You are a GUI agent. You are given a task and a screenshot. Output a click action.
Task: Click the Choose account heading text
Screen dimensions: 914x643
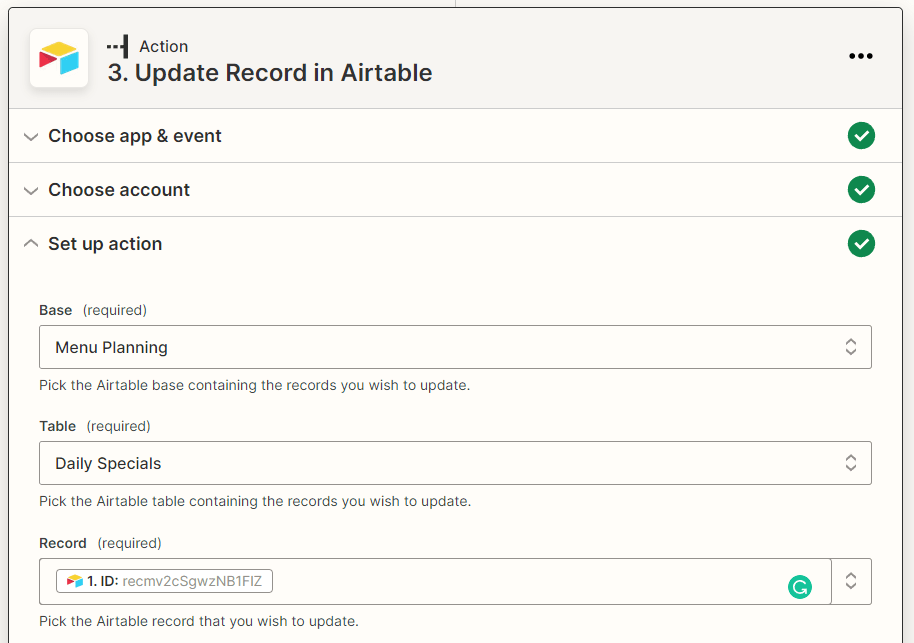119,190
